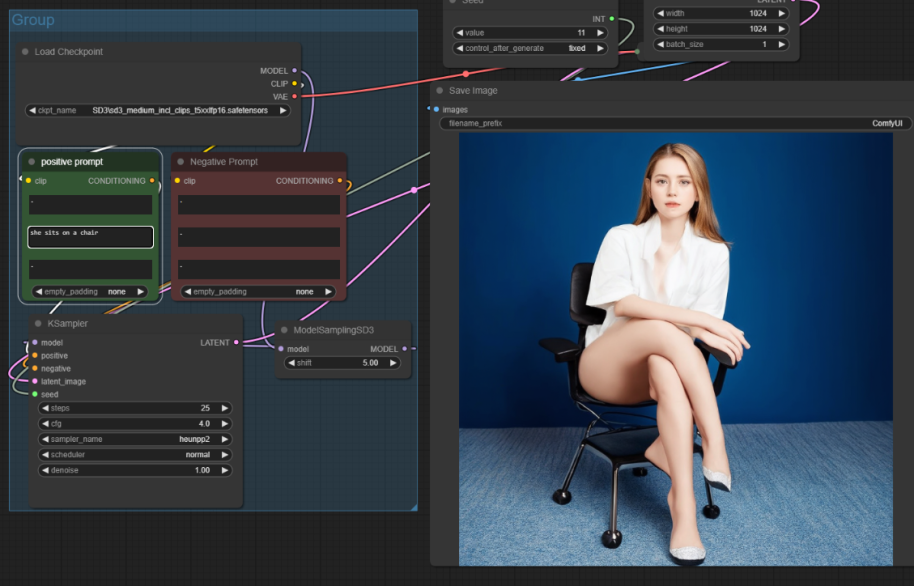Click the LATENT output socket on KSampler
Viewport: 914px width, 586px height.
[236, 343]
